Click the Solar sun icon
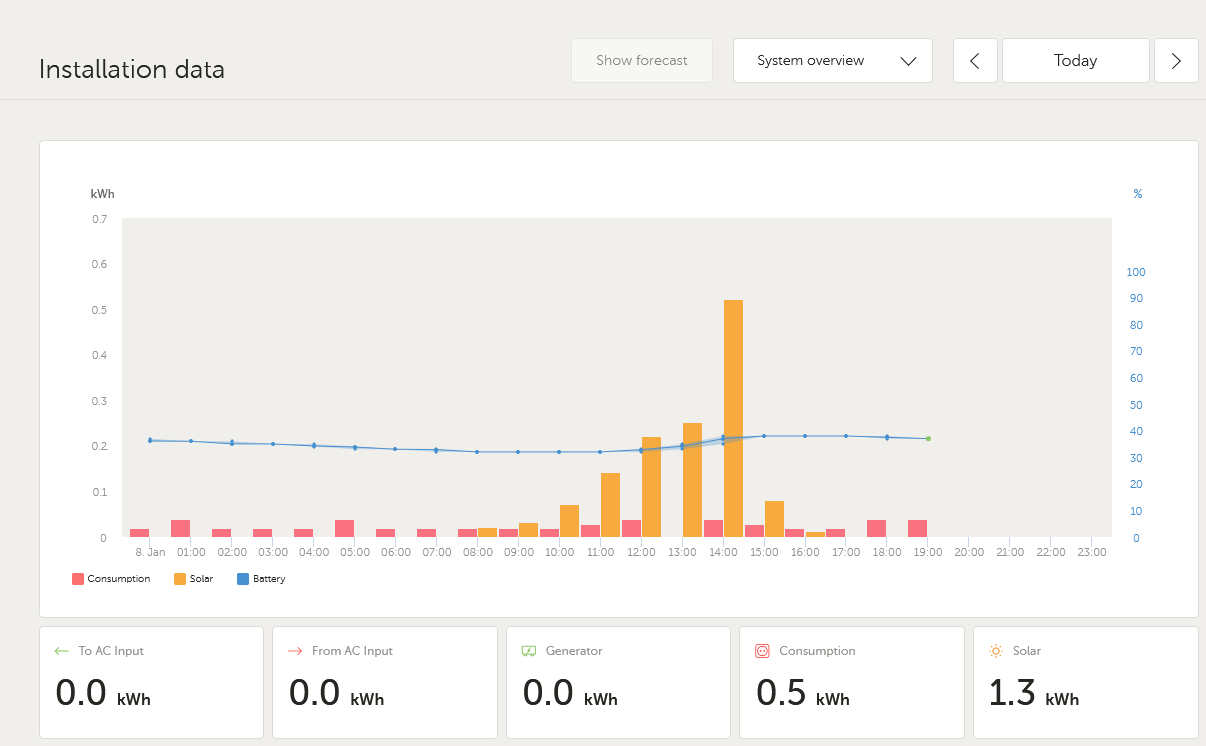This screenshot has width=1206, height=746. pos(995,651)
